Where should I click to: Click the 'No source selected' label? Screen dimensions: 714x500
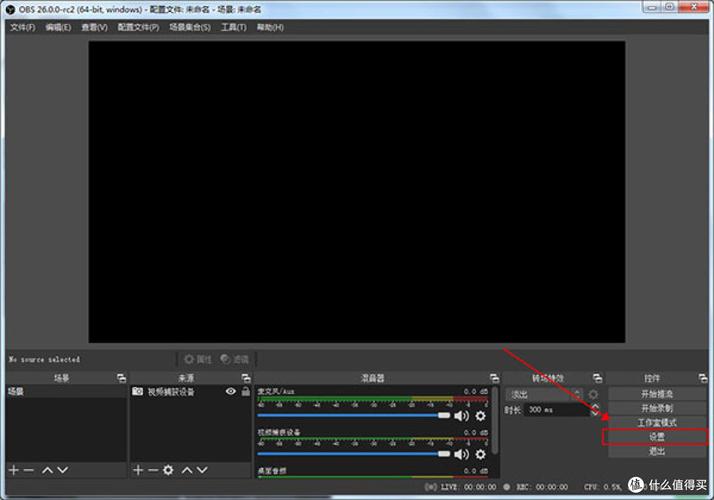44,359
